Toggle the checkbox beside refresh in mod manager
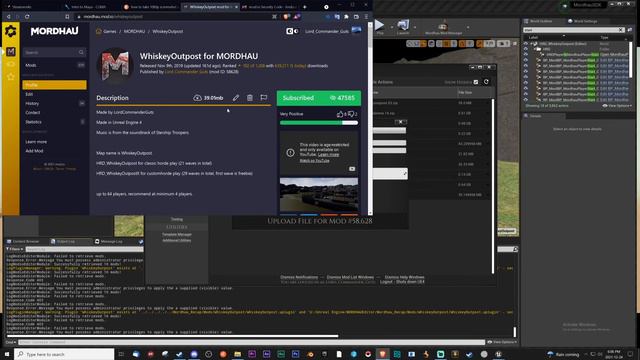The image size is (640, 360). 476,82
